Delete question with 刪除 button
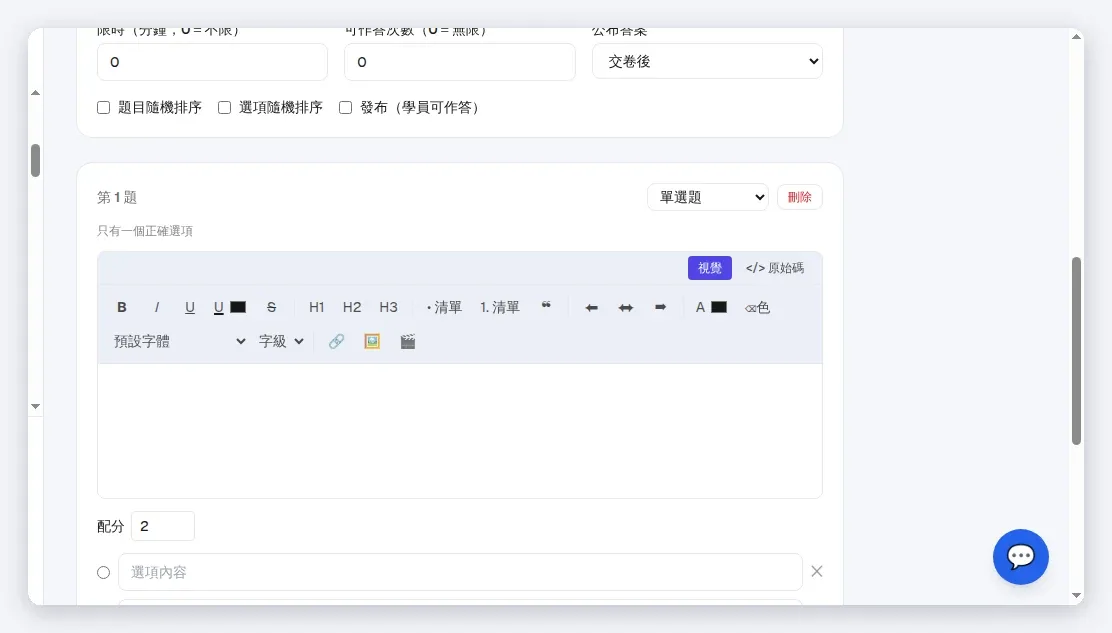 coord(799,197)
